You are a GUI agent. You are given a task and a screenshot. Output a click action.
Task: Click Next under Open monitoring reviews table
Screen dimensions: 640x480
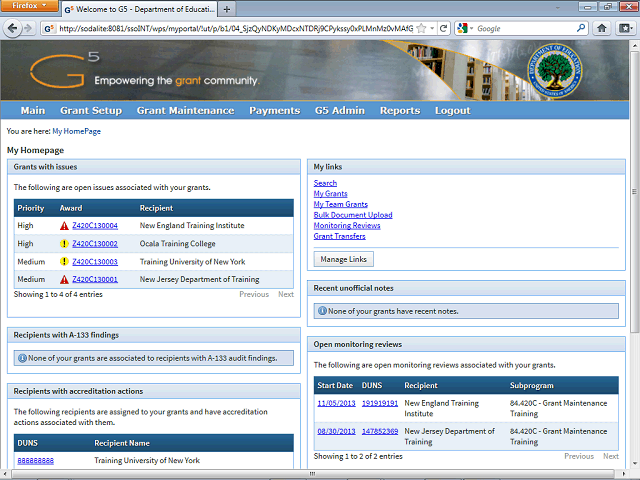pyautogui.click(x=611, y=456)
